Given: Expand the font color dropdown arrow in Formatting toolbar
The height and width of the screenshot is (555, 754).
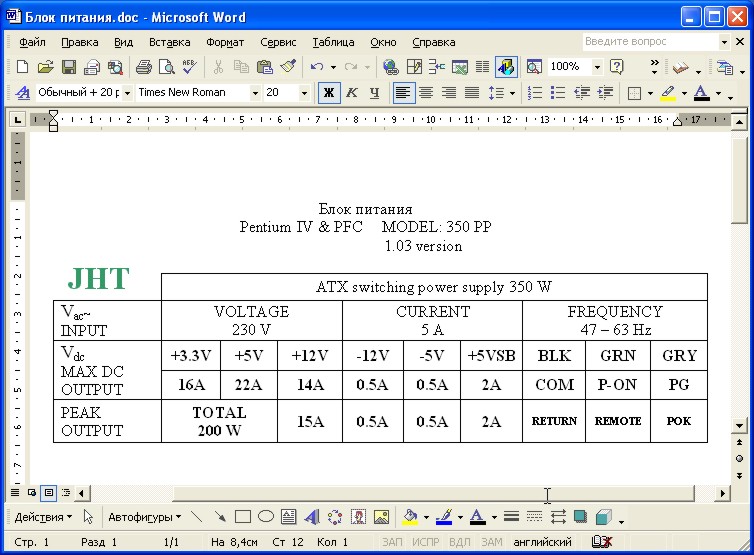Looking at the screenshot, I should [718, 93].
